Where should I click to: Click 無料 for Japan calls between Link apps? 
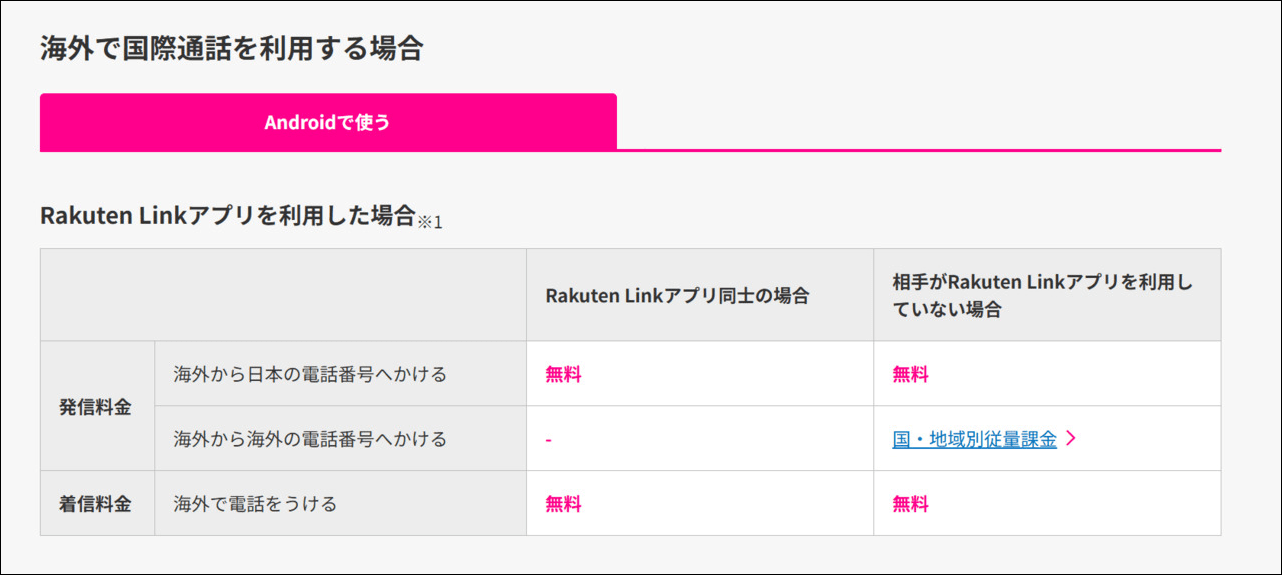click(563, 374)
